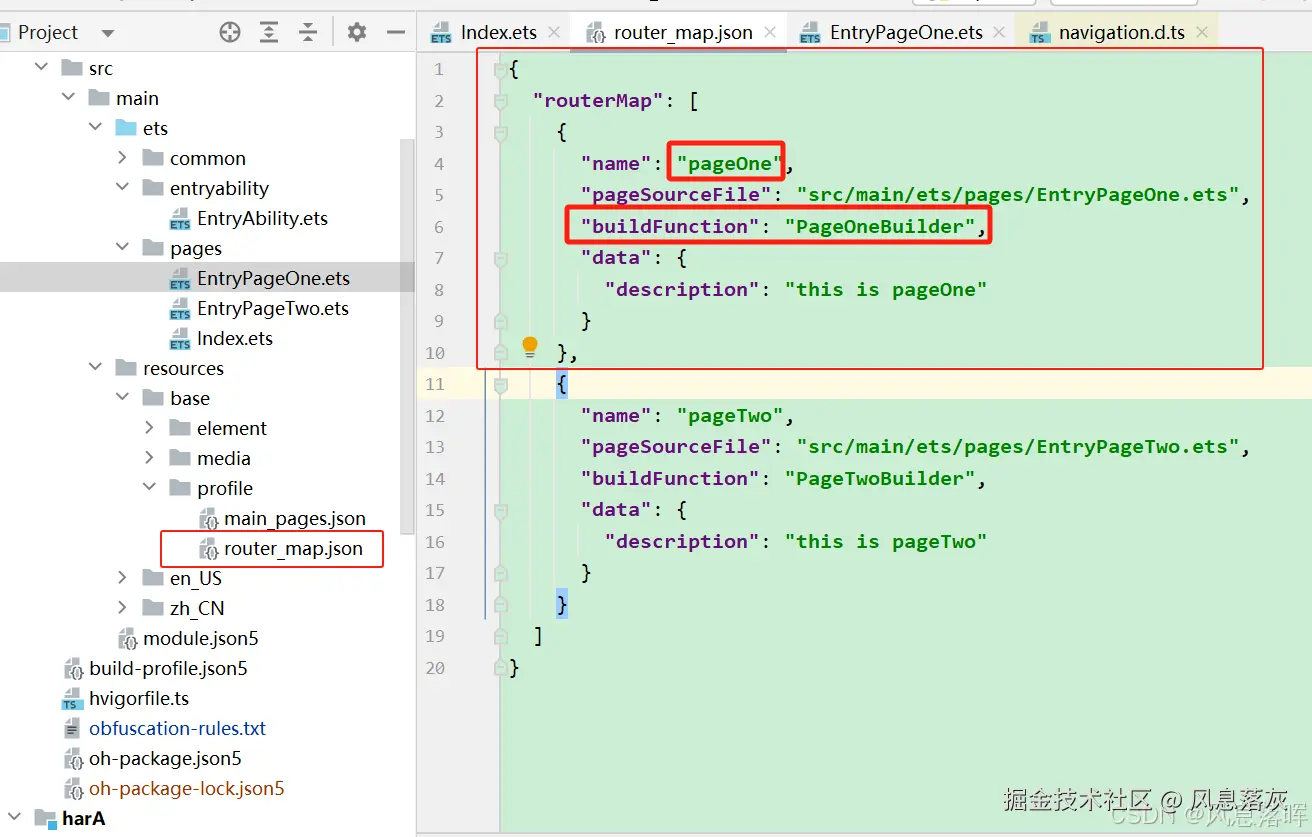Select oh-package-lock.json5 in the tree
This screenshot has height=837, width=1312.
(186, 788)
